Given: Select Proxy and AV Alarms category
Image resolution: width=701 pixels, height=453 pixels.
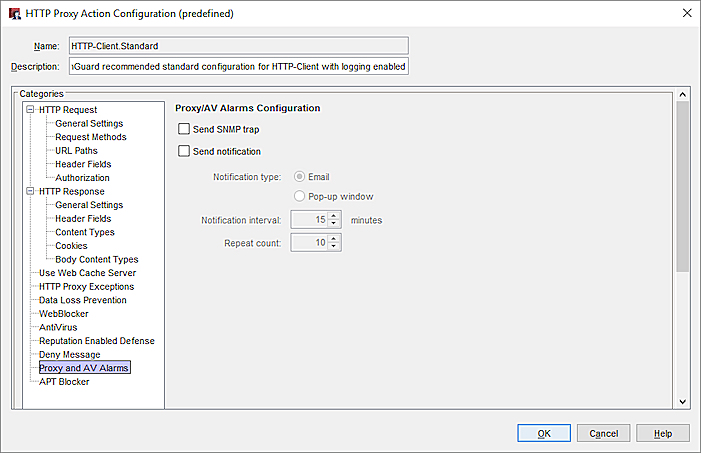Looking at the screenshot, I should click(x=84, y=368).
